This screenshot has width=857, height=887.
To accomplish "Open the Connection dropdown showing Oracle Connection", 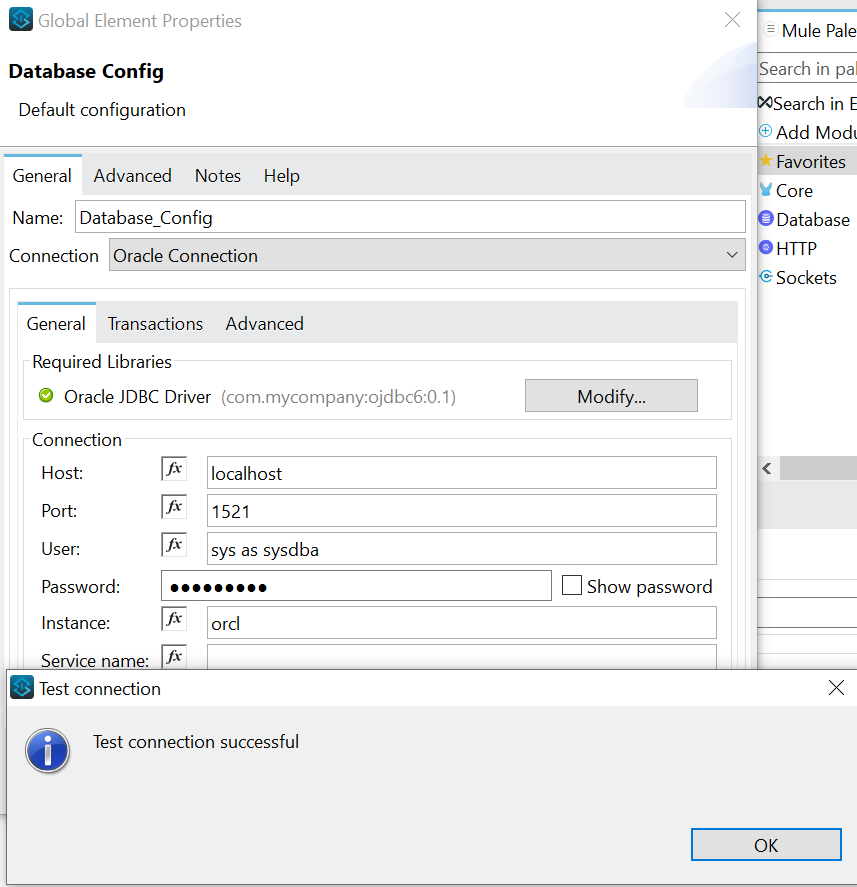I will [x=427, y=255].
